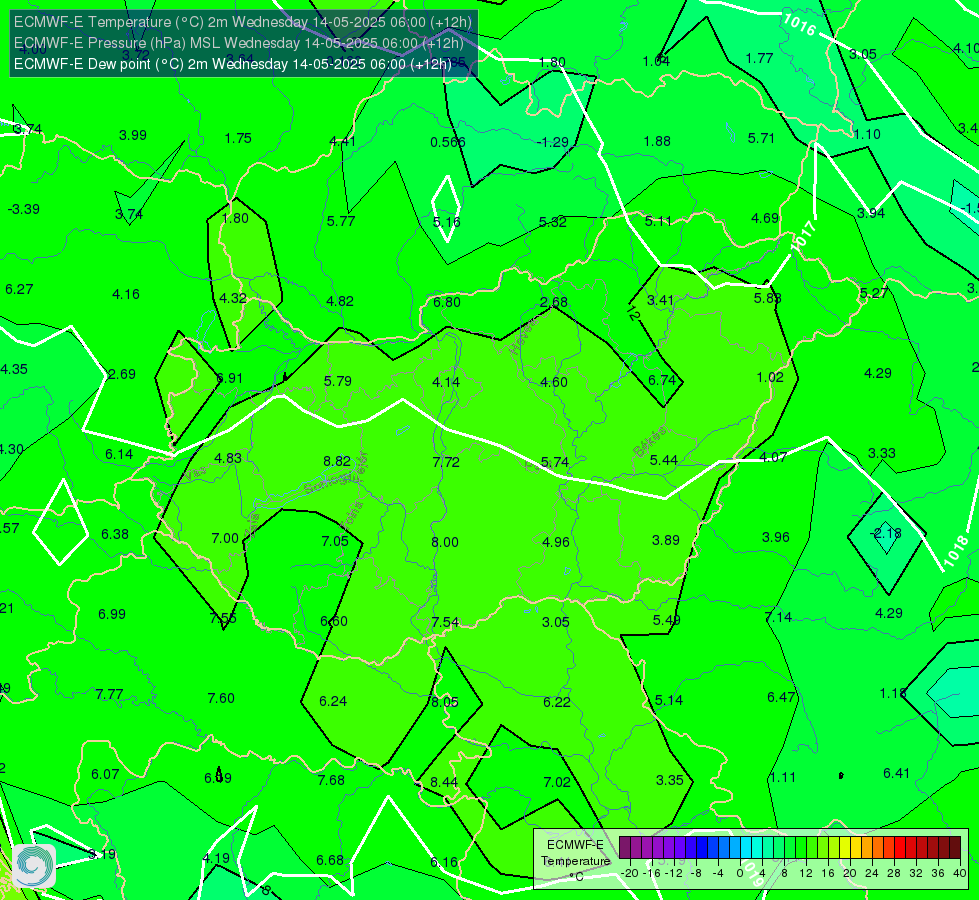979x900 pixels.
Task: Click the dew point value 3.99
Action: coord(133,135)
